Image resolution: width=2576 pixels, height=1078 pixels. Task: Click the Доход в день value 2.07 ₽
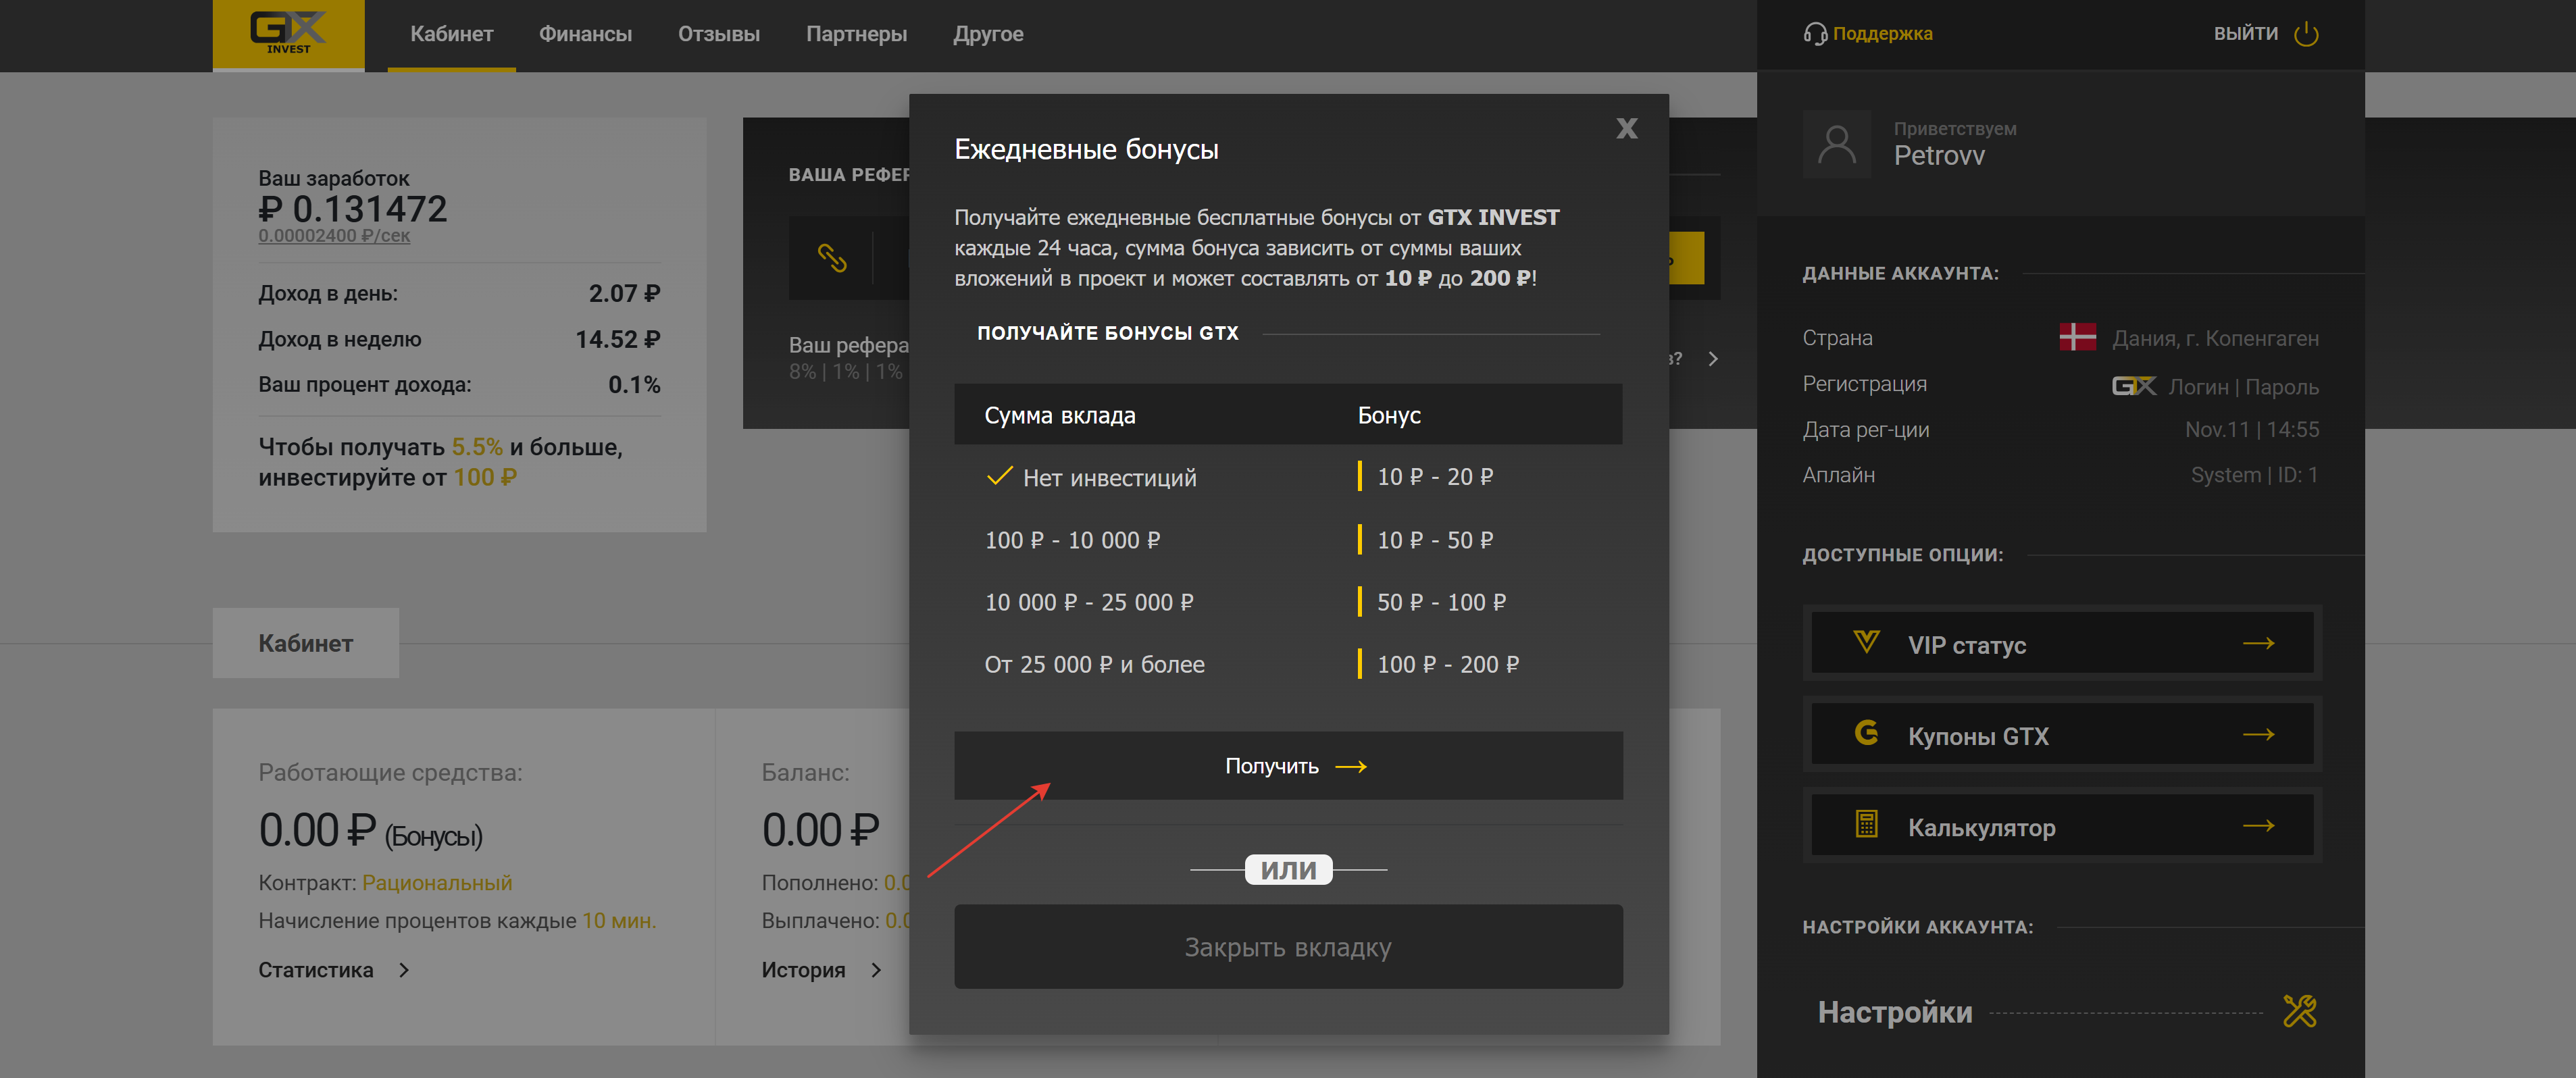click(x=624, y=293)
